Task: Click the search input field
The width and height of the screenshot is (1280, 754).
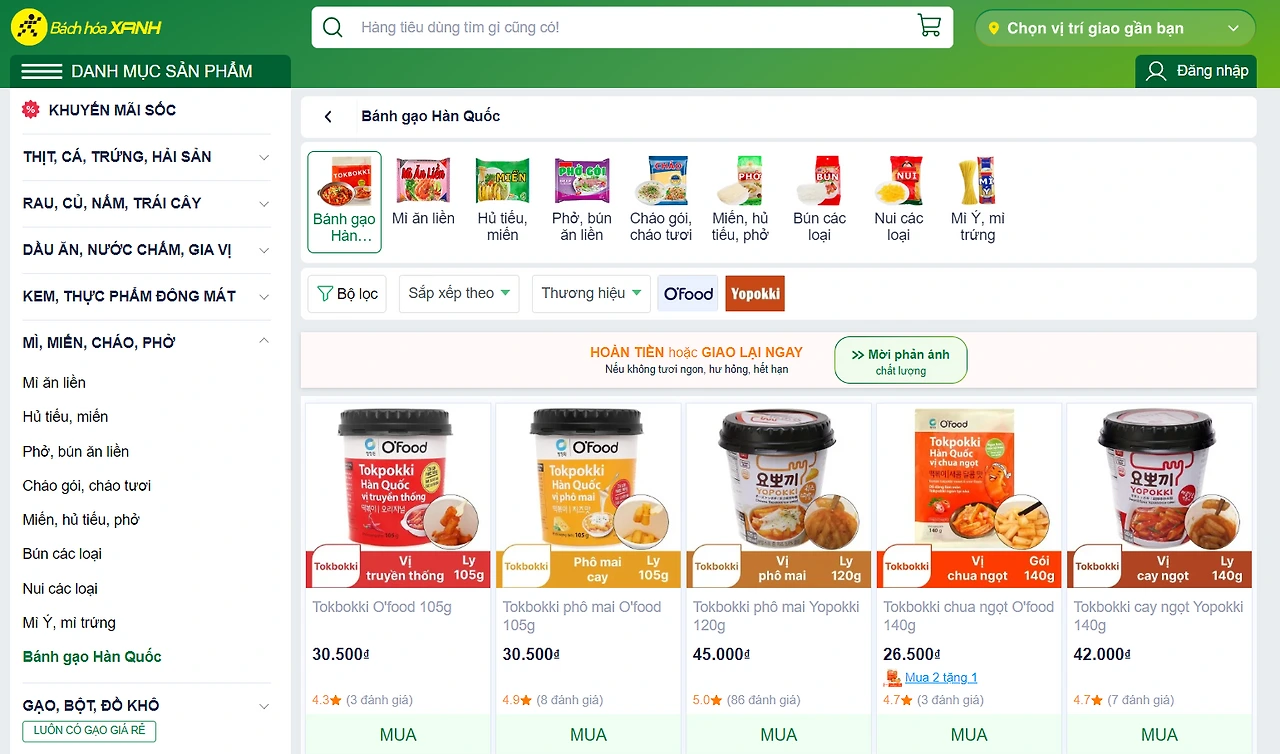Action: [632, 27]
